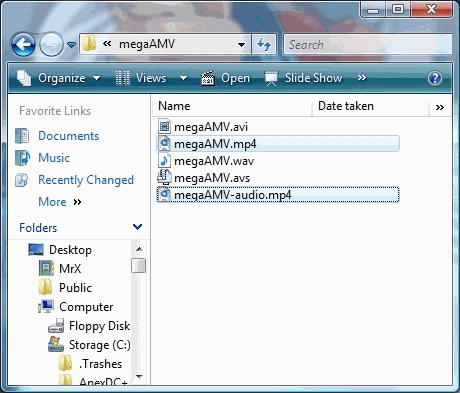Open the address bar history dropdown arrow
The image size is (460, 393).
coord(241,44)
